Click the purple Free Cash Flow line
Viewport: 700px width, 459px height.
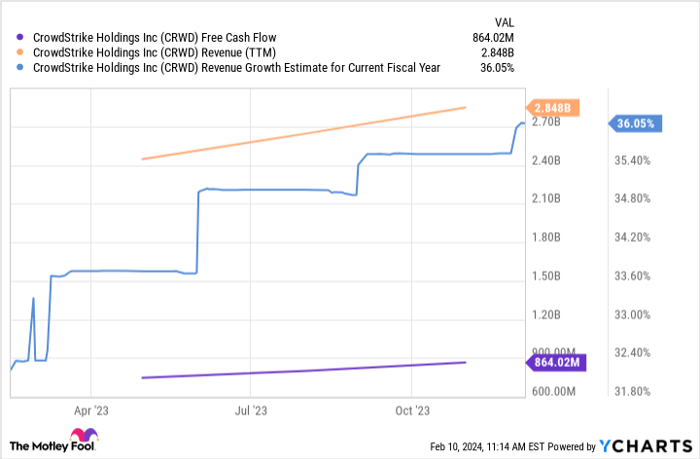point(305,370)
